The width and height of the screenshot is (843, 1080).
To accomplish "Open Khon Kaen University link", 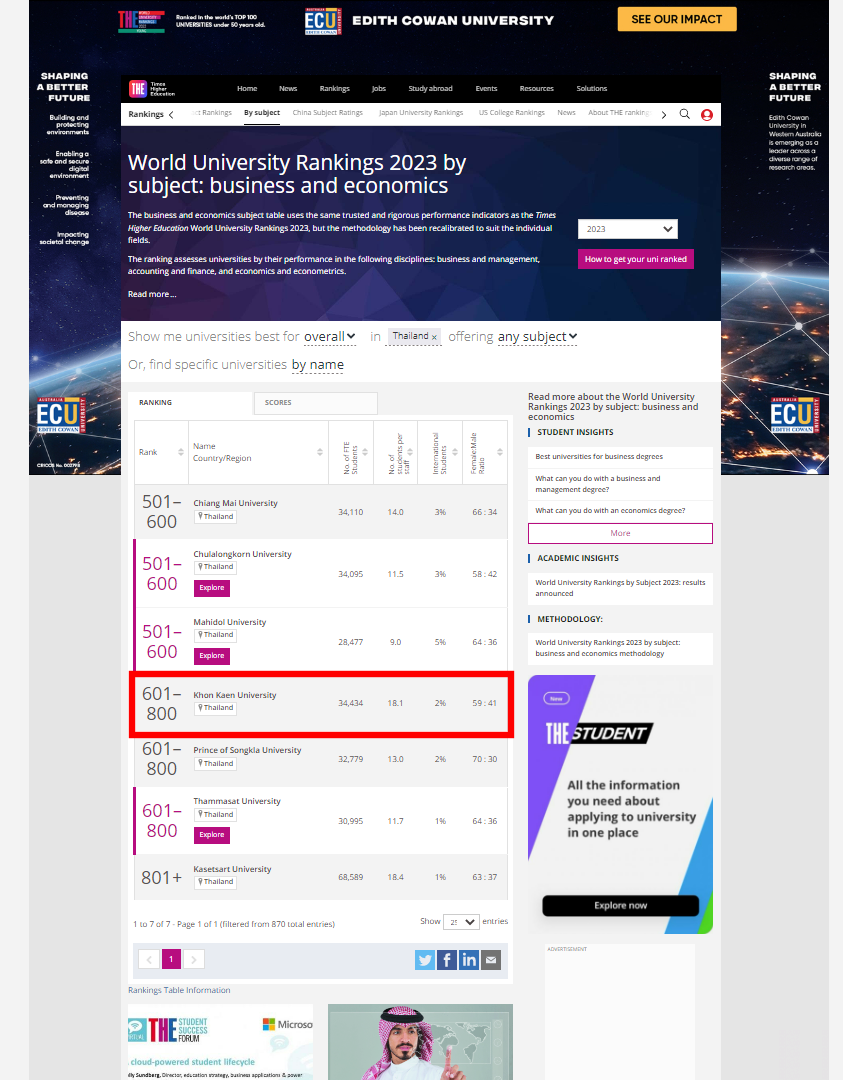I will (x=235, y=696).
